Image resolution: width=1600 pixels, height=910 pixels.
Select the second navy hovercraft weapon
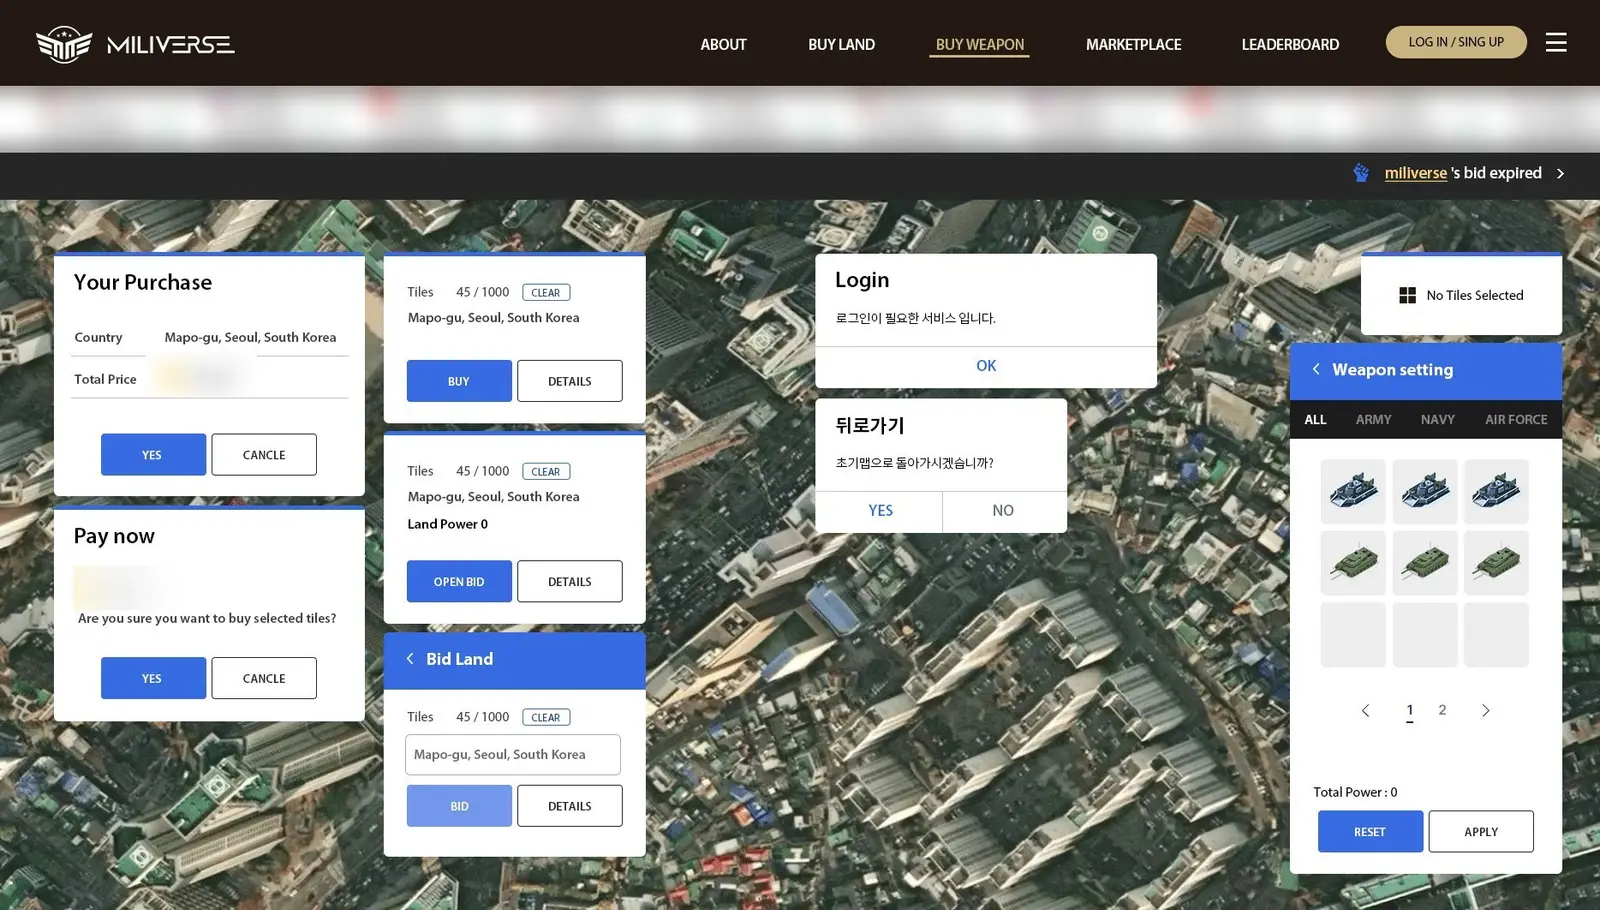click(x=1425, y=491)
